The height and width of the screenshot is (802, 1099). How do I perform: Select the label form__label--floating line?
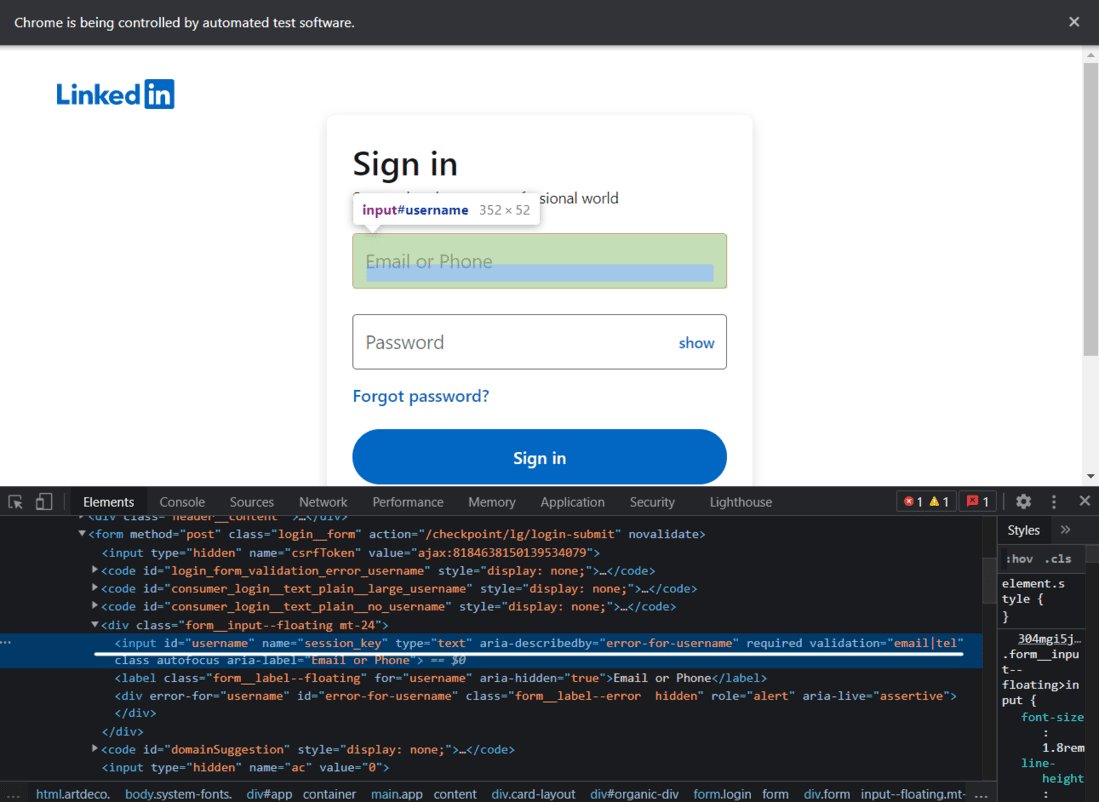point(440,678)
